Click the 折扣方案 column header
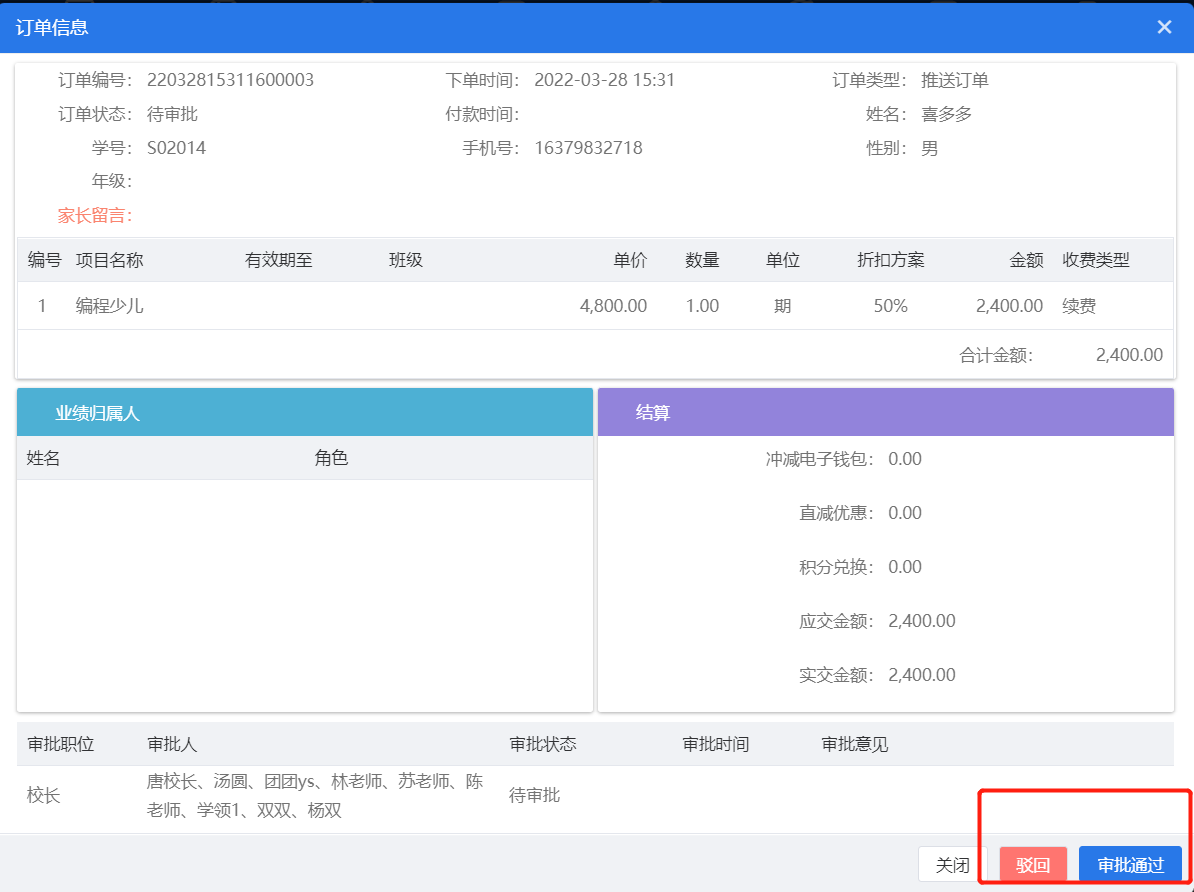The width and height of the screenshot is (1194, 892). (890, 261)
